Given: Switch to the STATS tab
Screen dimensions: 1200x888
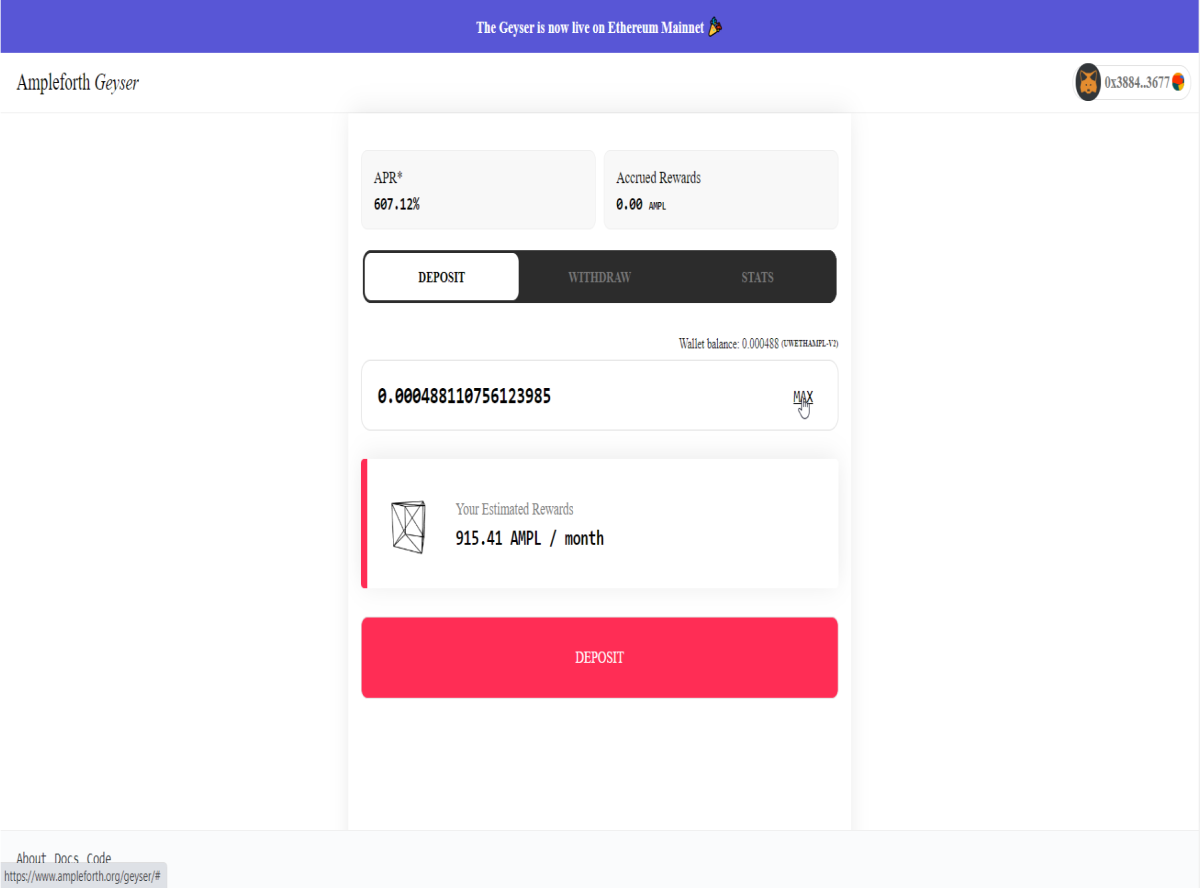Looking at the screenshot, I should pos(757,277).
